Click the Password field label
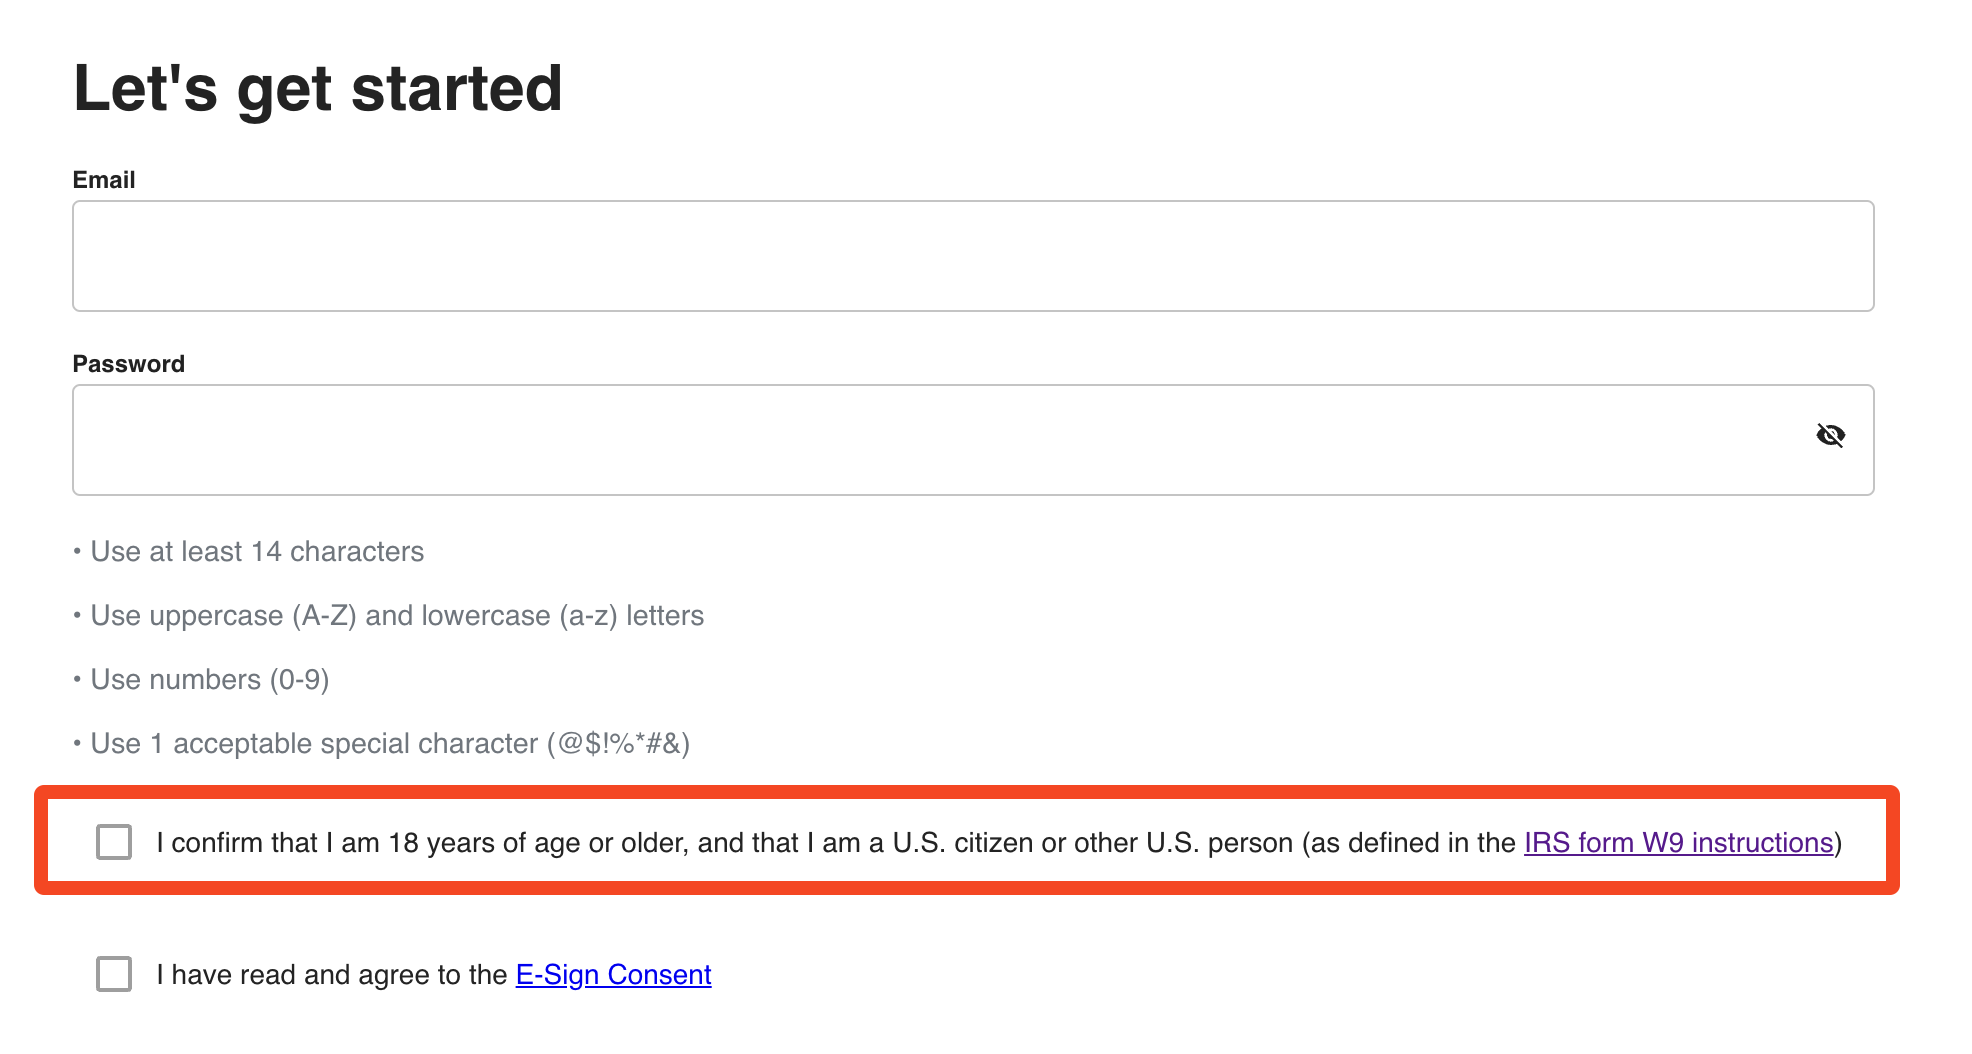The height and width of the screenshot is (1054, 1972). coord(129,364)
